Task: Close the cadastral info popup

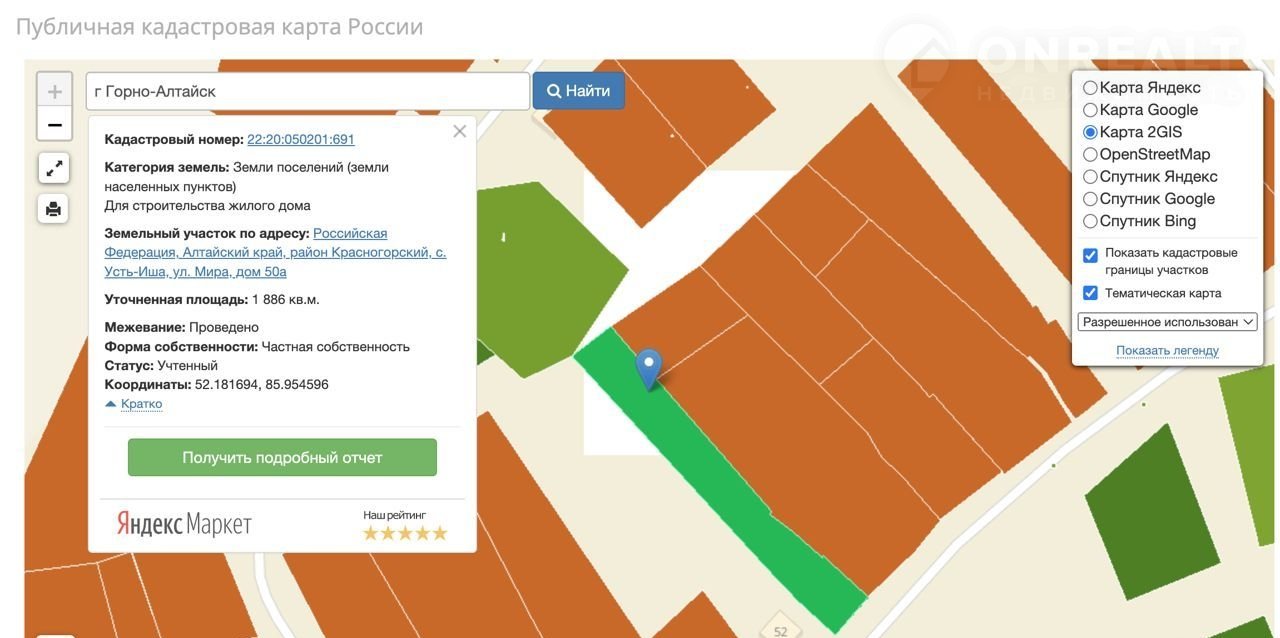Action: (x=459, y=131)
